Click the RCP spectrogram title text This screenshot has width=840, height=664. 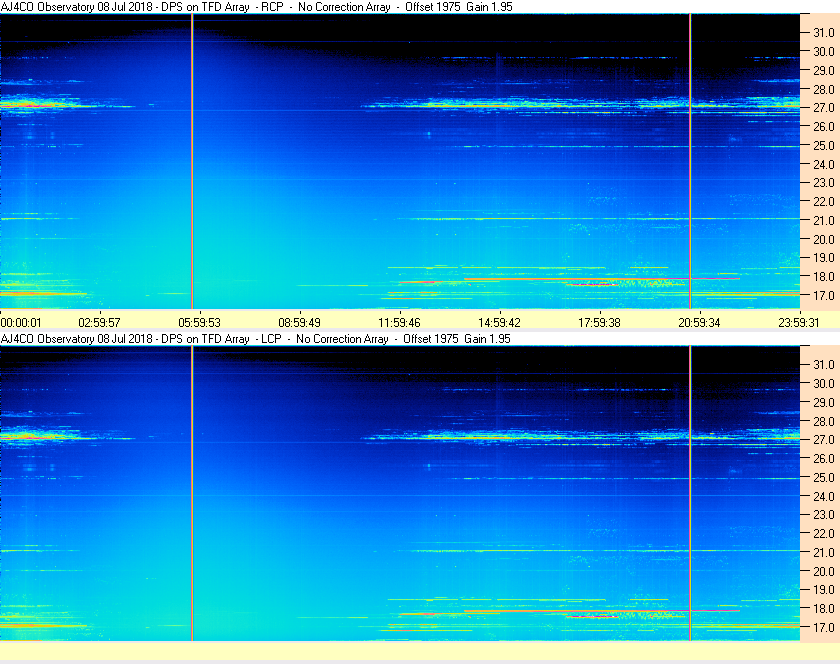tap(257, 7)
